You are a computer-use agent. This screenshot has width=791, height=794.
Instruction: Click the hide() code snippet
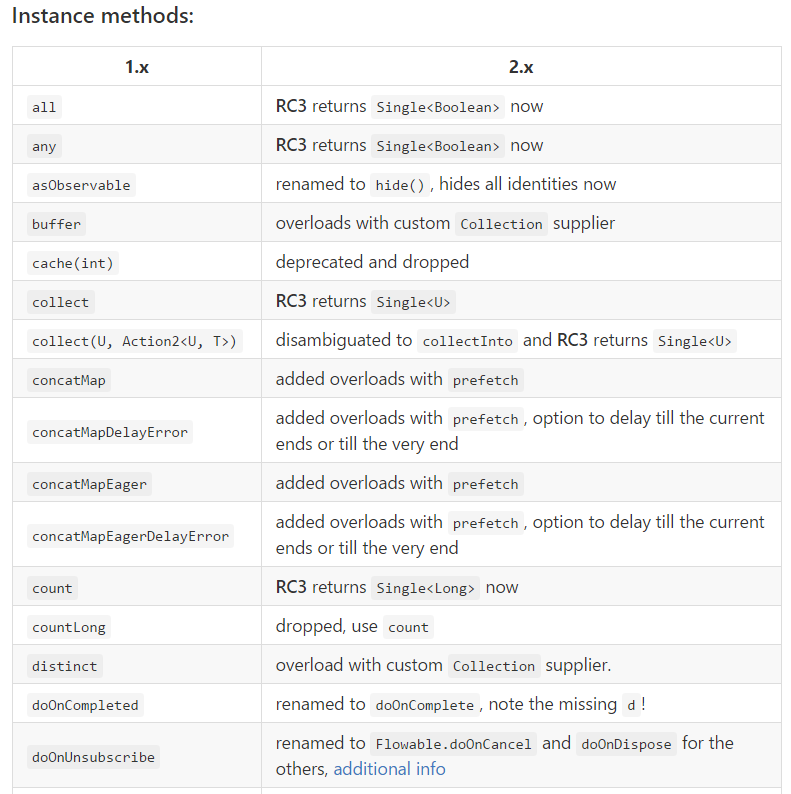point(400,185)
